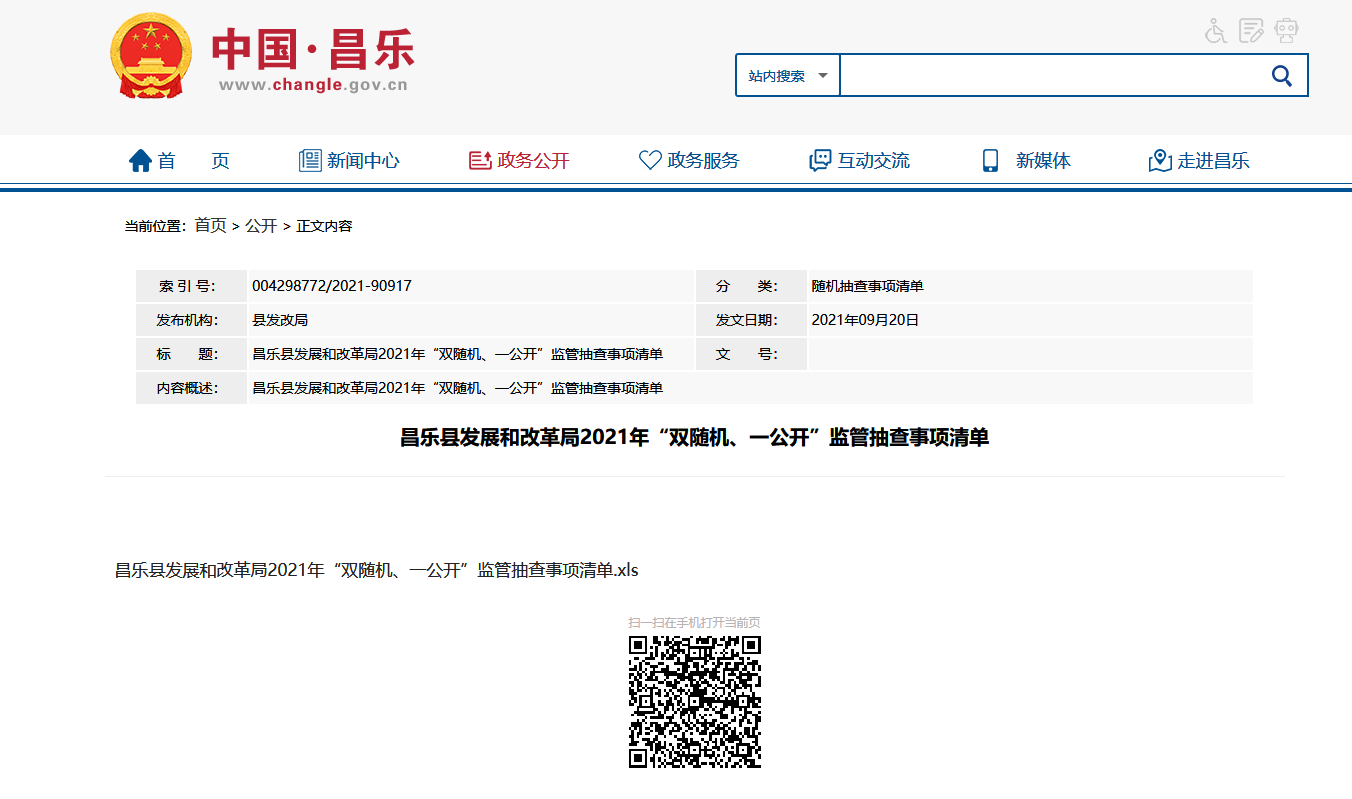Select the chat bubble icon beside 互动交流
The image size is (1352, 799).
point(820,158)
